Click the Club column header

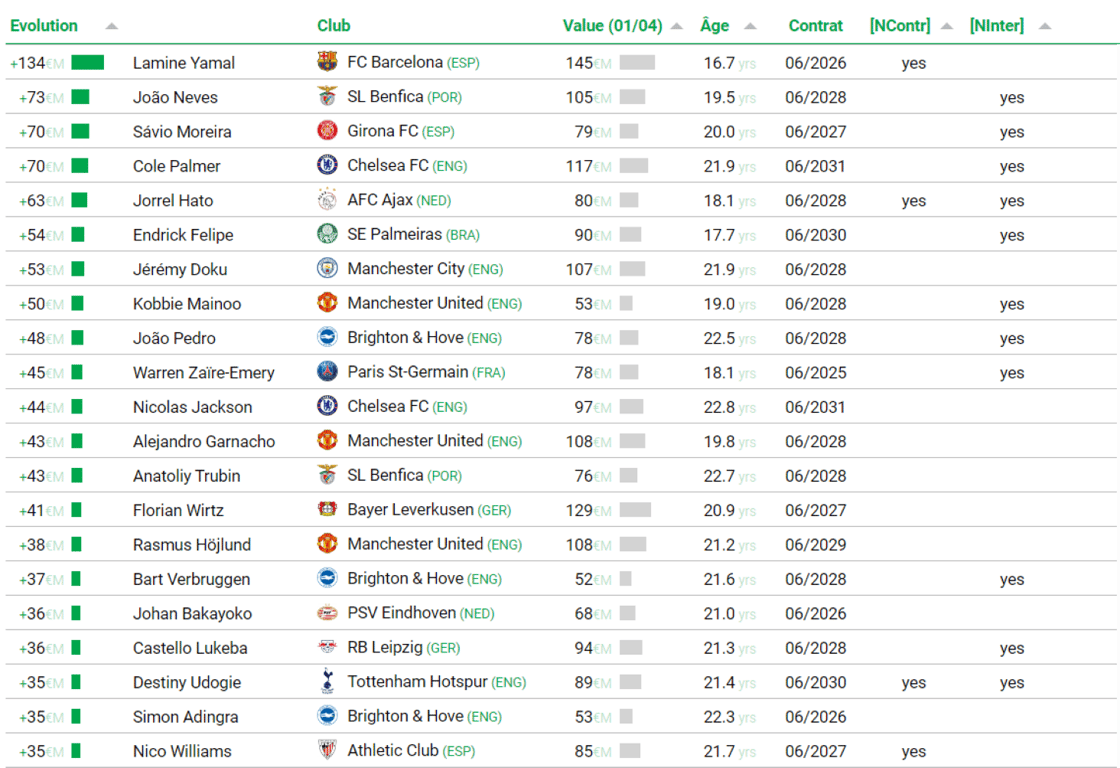point(334,26)
